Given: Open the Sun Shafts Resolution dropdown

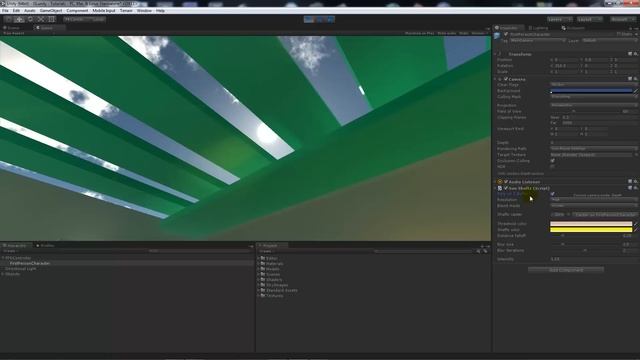Looking at the screenshot, I should [x=594, y=200].
